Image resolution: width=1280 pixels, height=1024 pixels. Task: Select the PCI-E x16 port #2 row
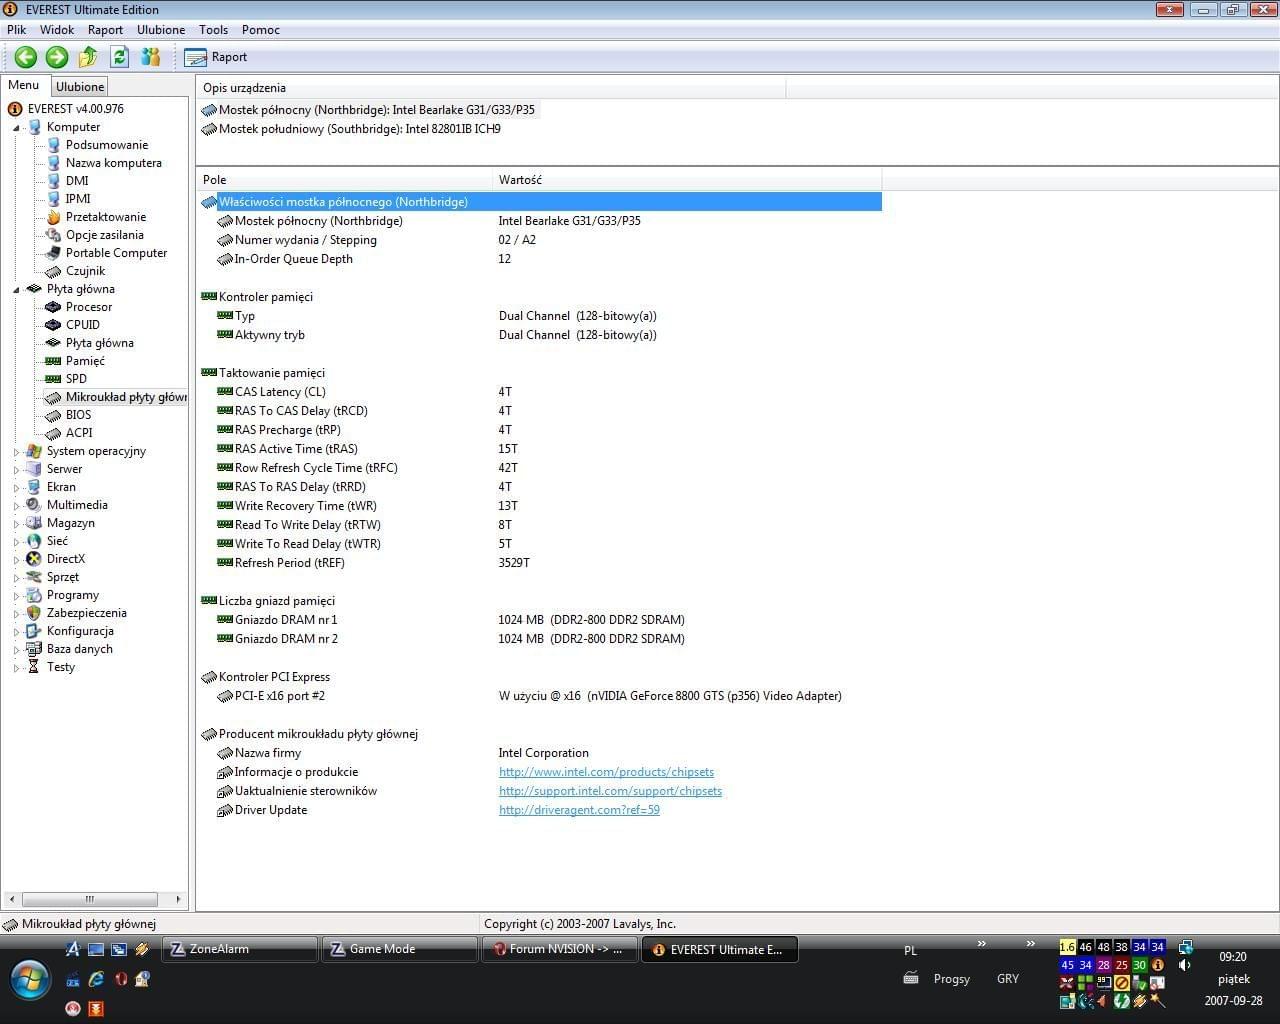click(540, 696)
